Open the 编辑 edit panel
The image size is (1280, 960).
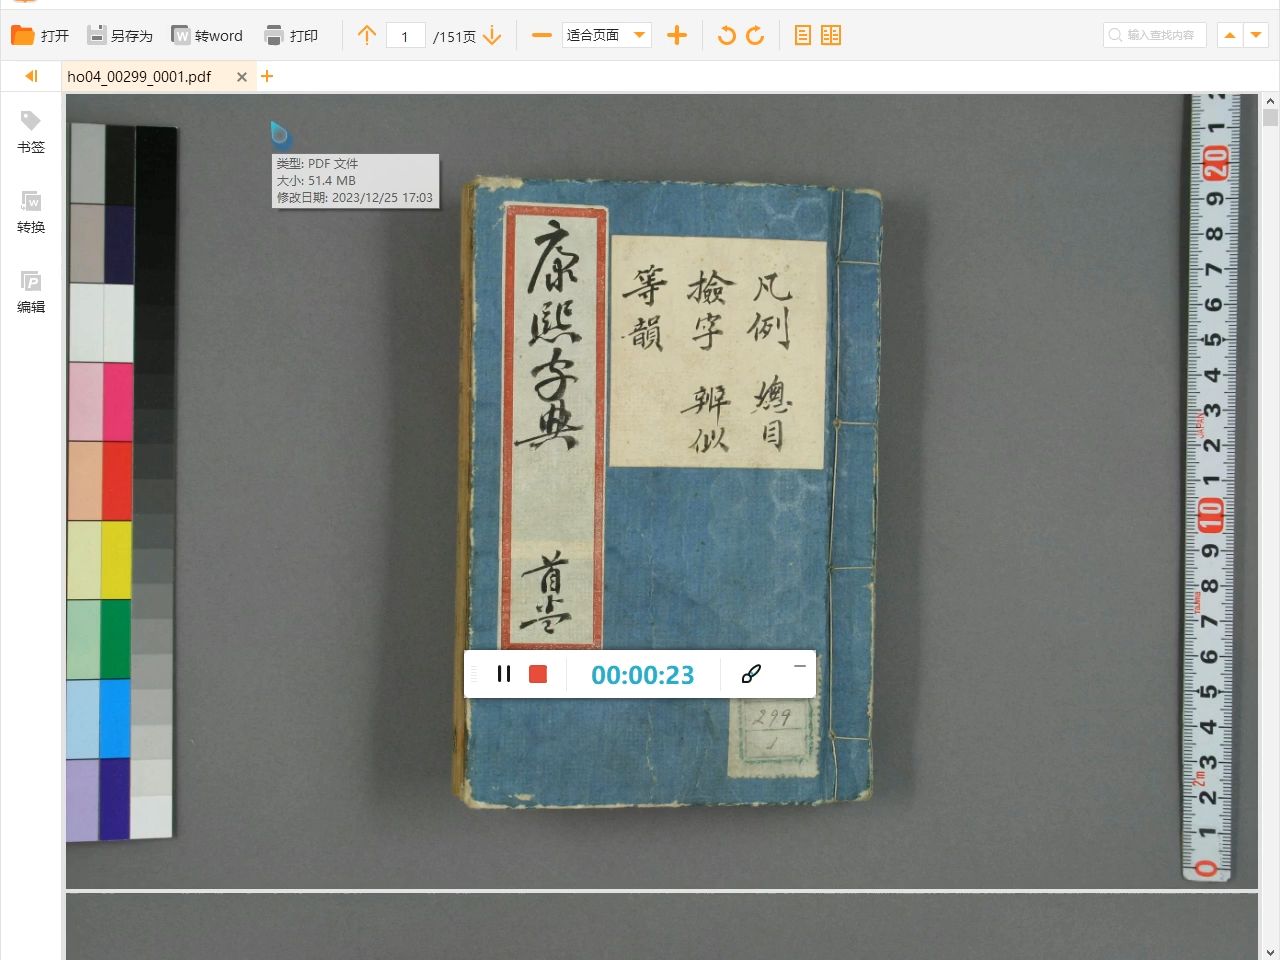pyautogui.click(x=31, y=292)
